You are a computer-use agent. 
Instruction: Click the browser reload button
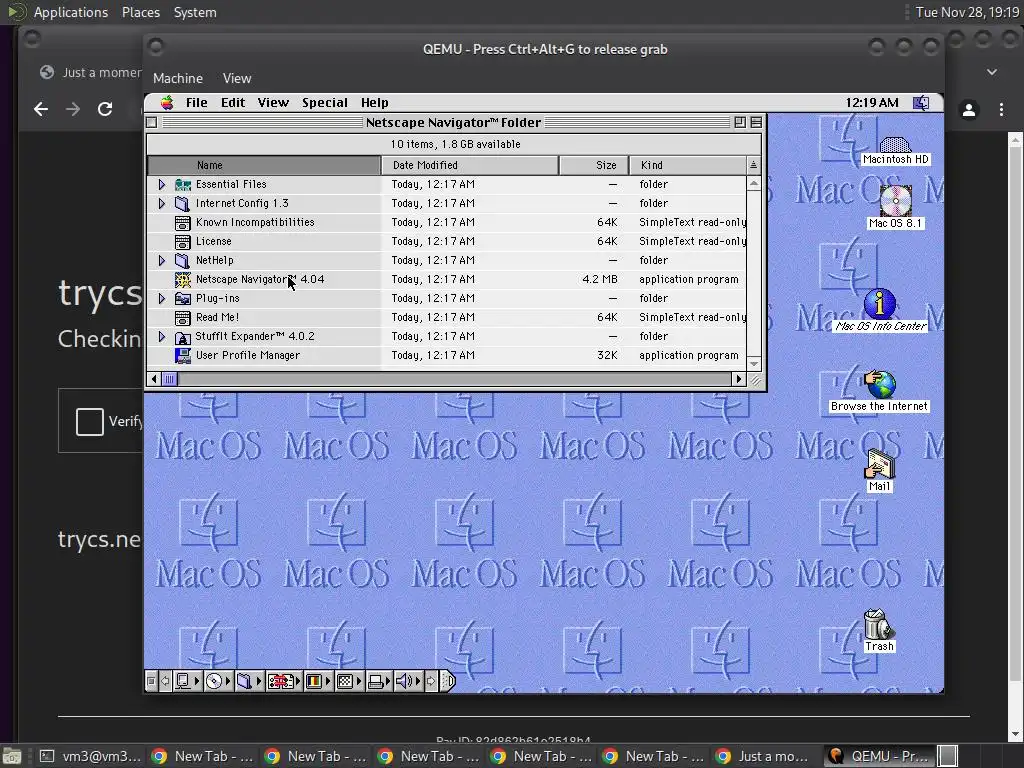(105, 109)
